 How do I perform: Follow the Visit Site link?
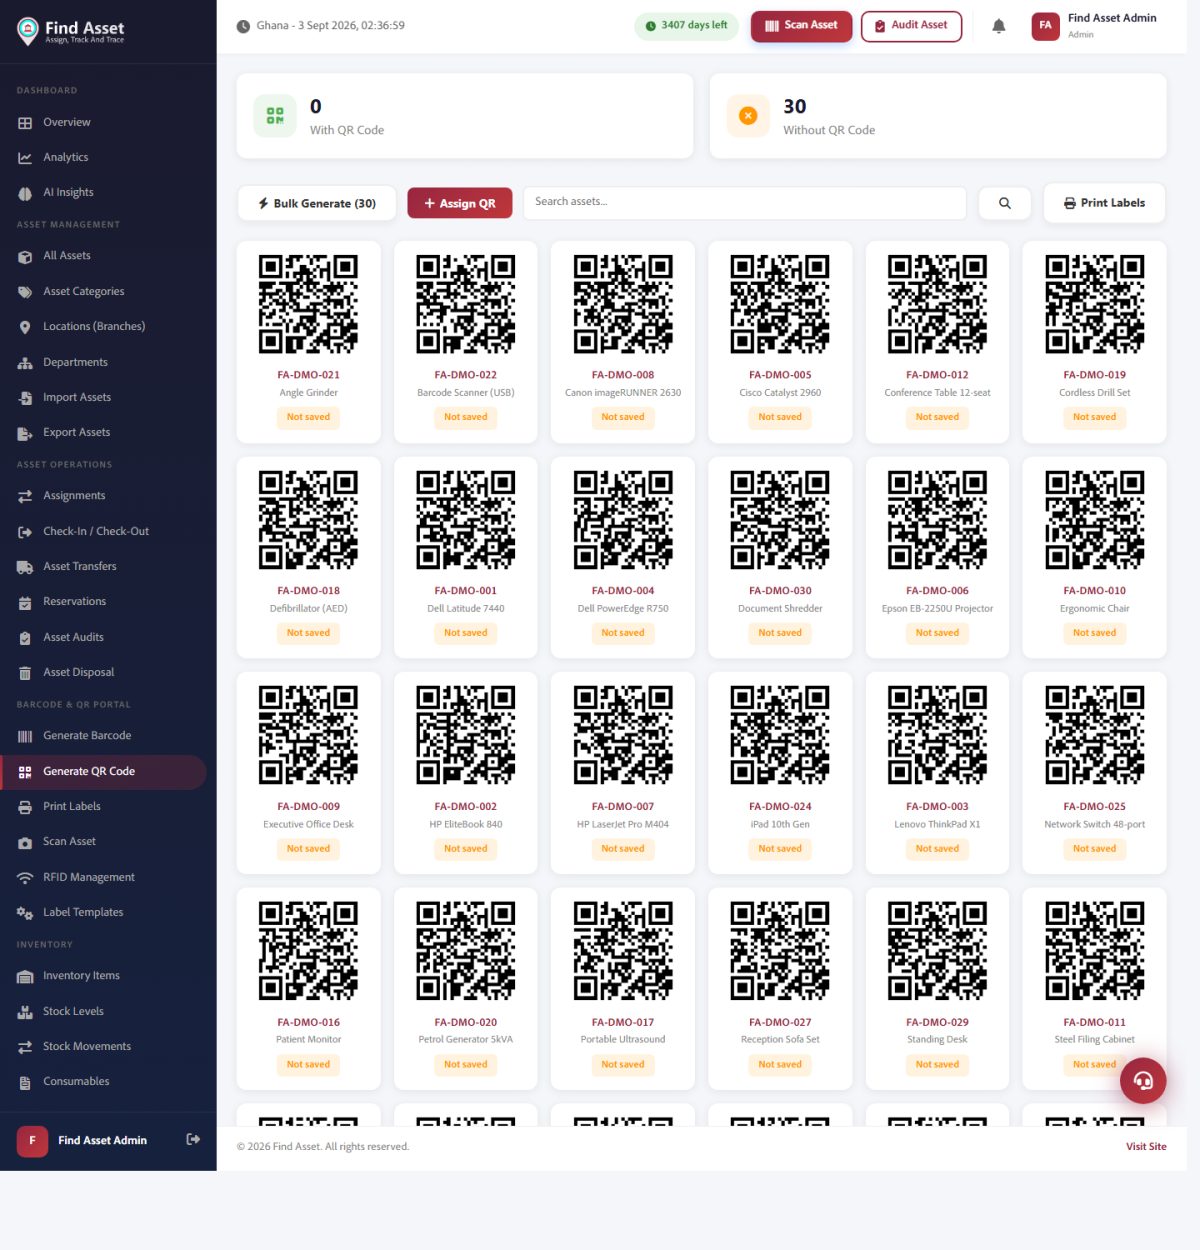click(1146, 1147)
